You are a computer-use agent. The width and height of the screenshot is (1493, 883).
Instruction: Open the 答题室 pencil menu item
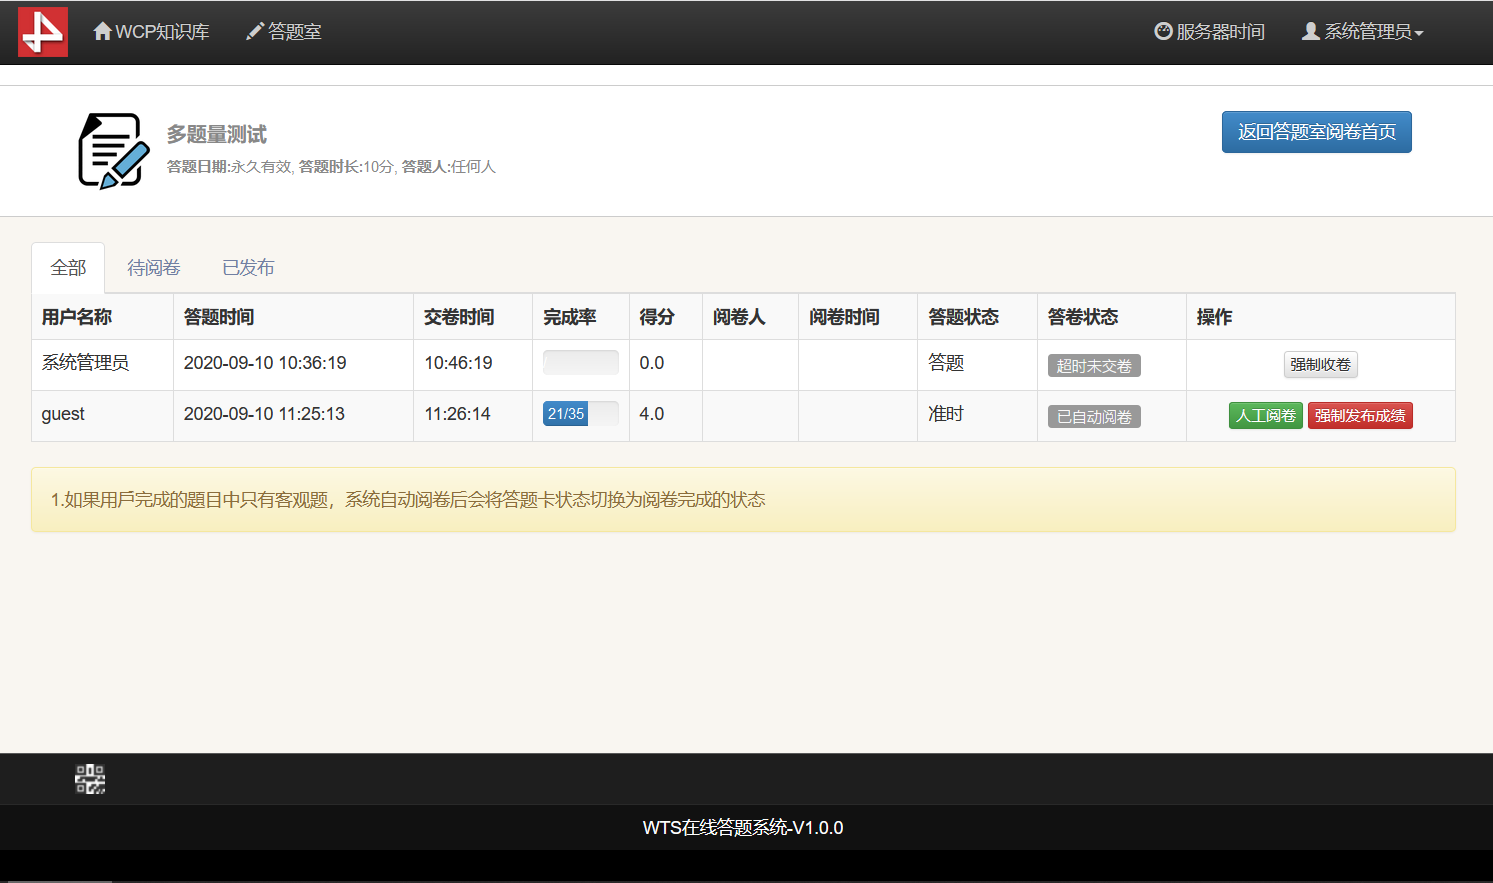[x=284, y=32]
